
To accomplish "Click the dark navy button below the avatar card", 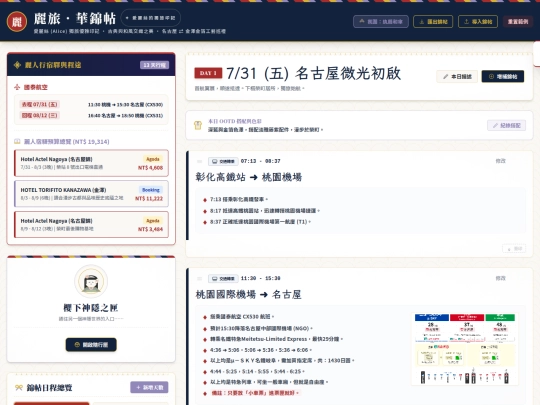I will [91, 345].
